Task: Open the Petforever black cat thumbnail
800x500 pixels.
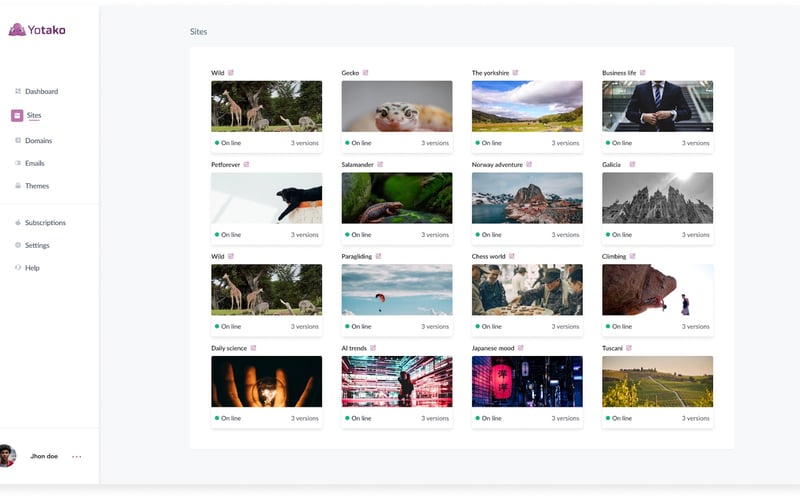Action: [266, 198]
